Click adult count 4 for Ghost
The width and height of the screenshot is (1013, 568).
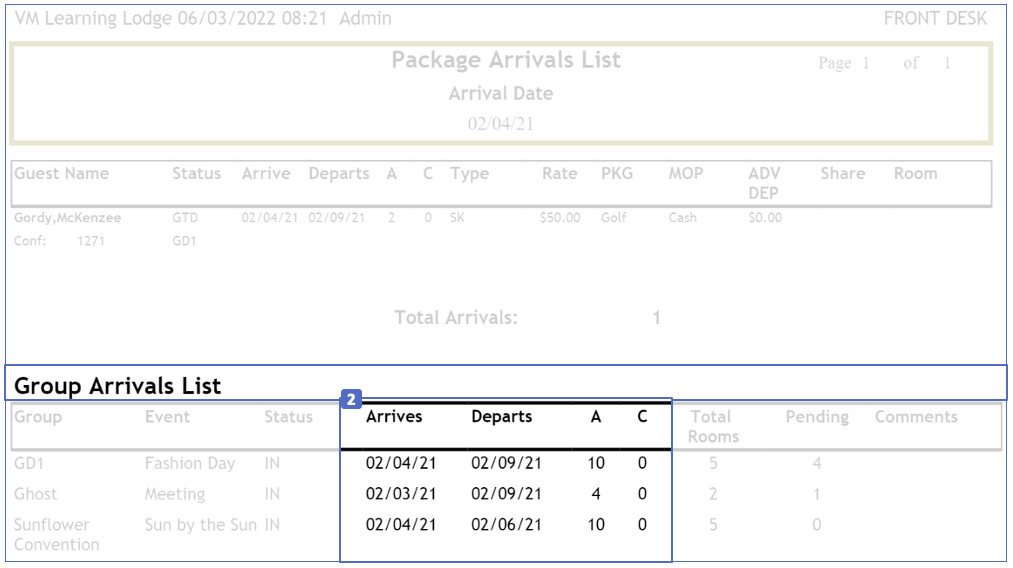click(x=596, y=494)
